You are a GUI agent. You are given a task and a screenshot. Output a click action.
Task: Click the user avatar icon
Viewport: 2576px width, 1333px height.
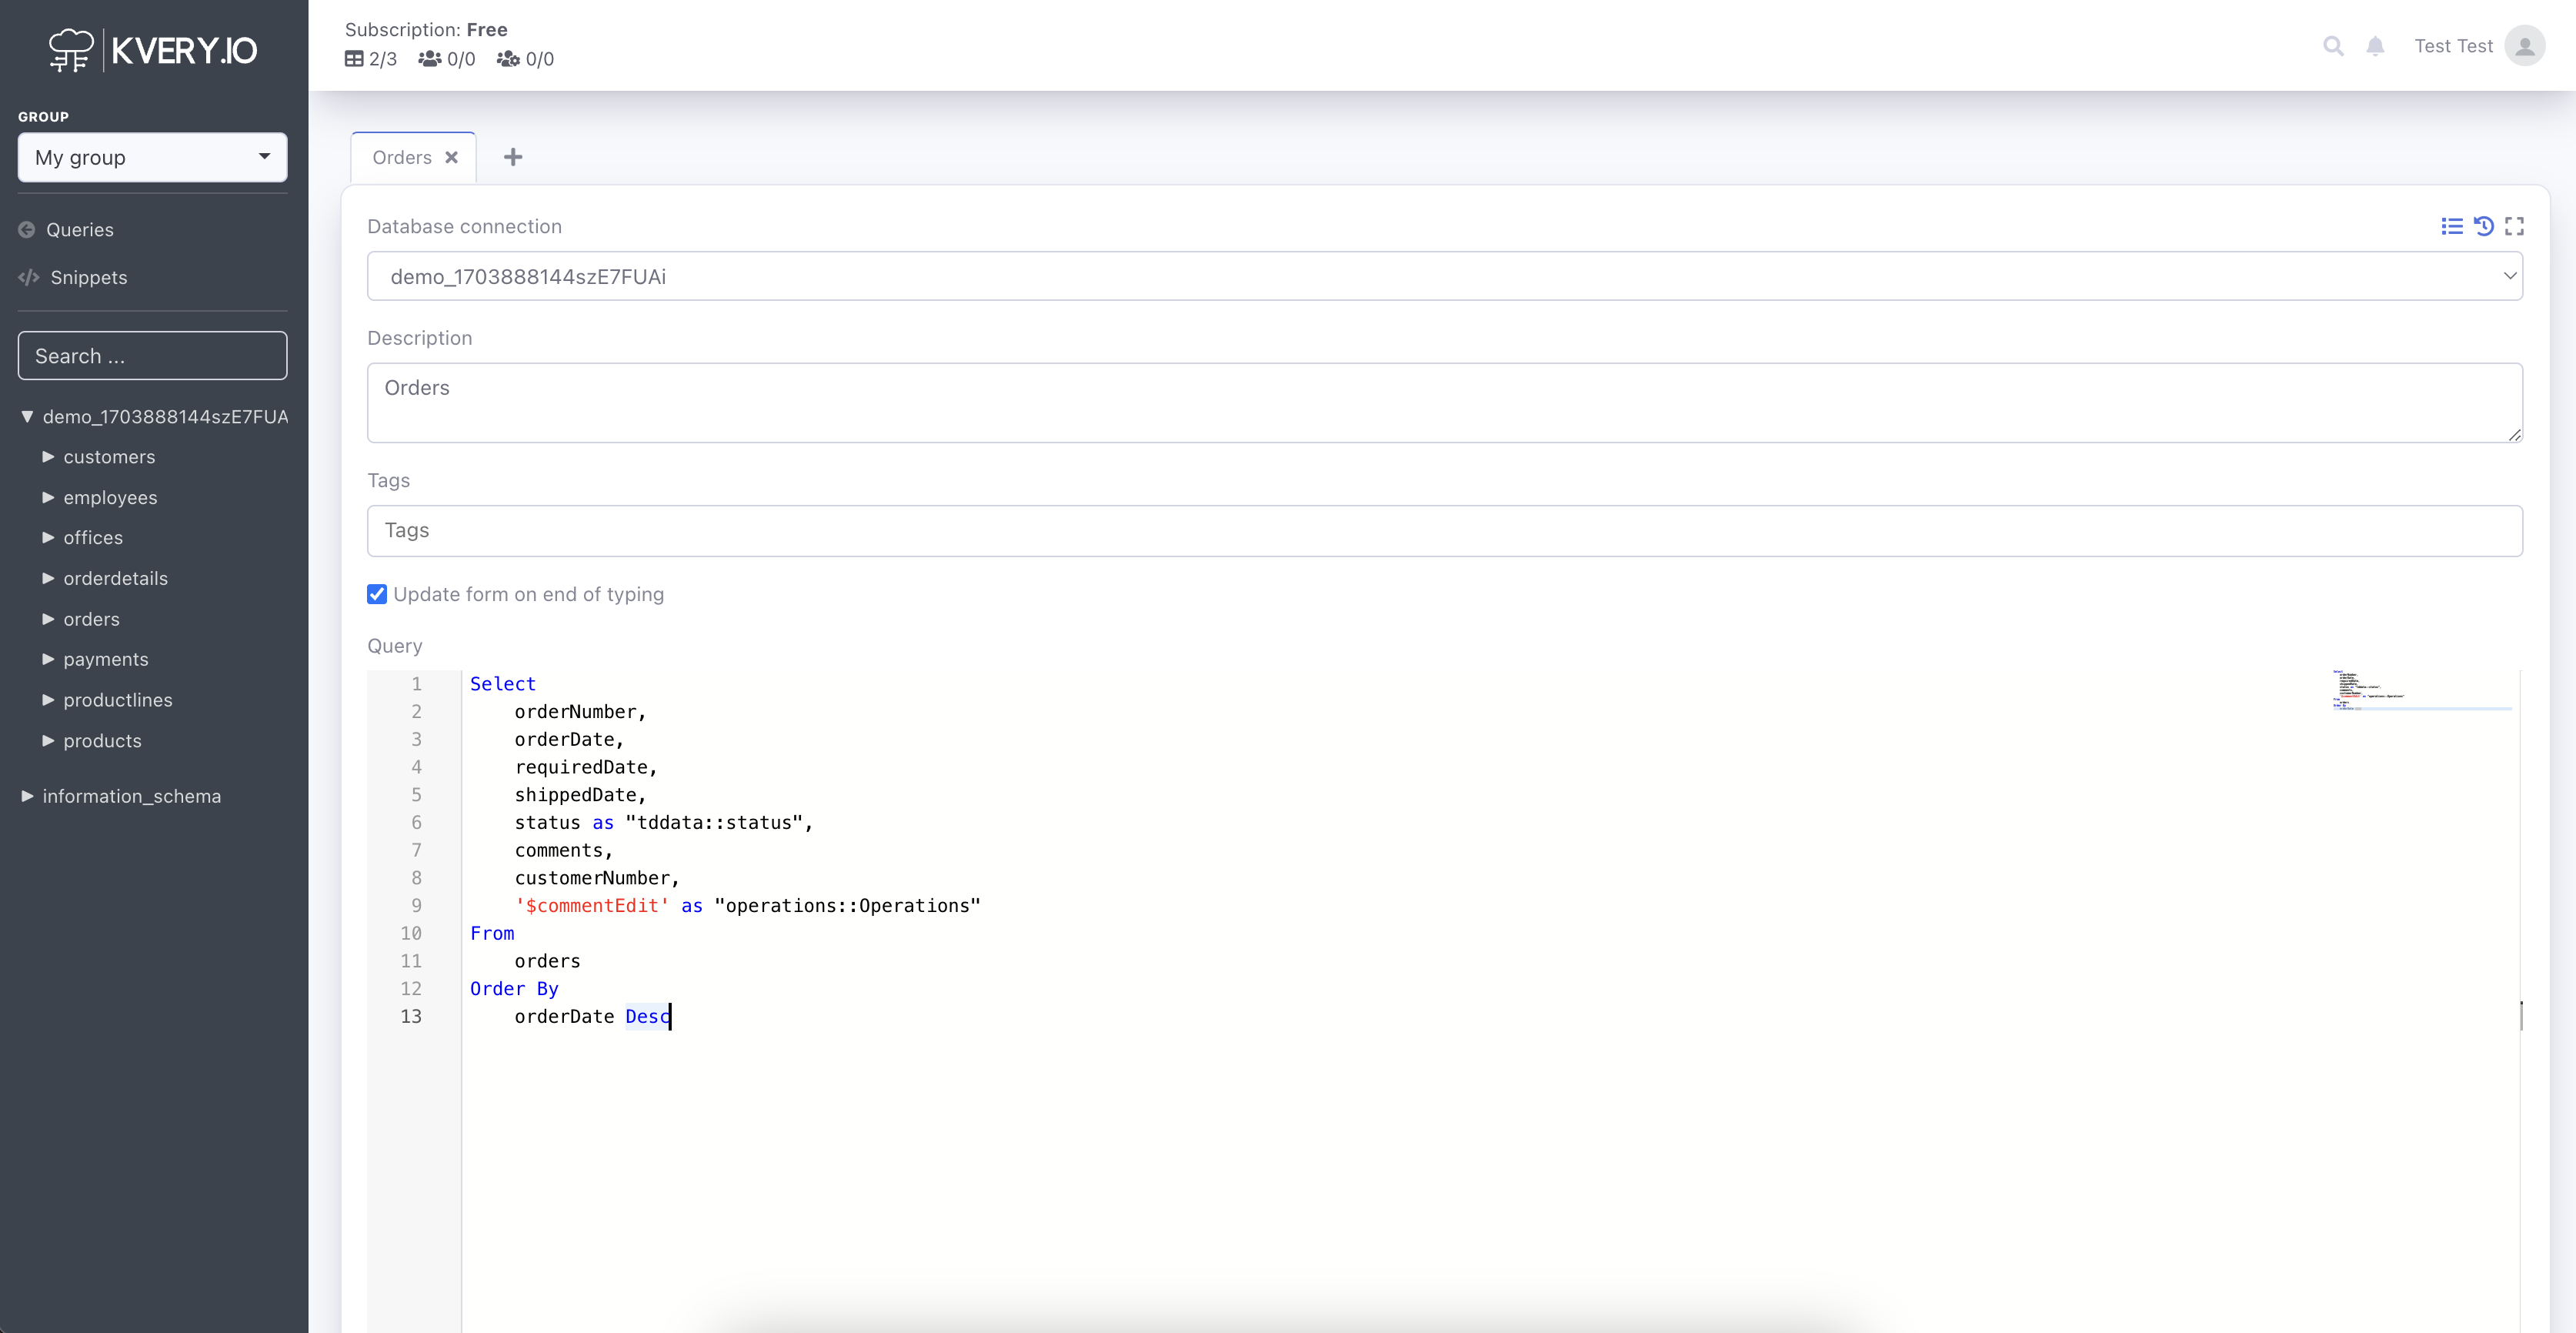coord(2524,46)
